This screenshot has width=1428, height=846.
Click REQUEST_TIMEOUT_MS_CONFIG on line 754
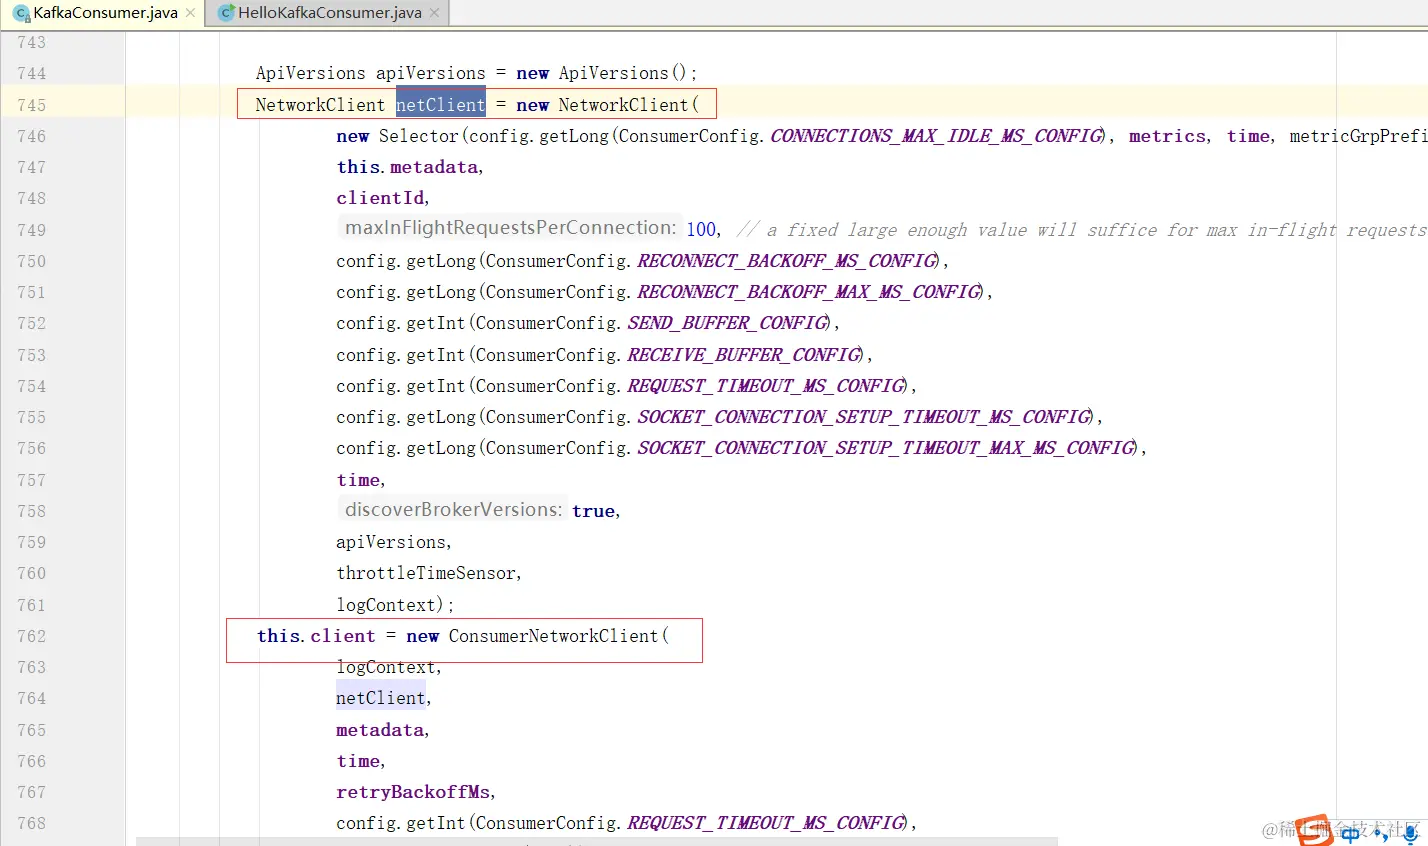pos(766,386)
